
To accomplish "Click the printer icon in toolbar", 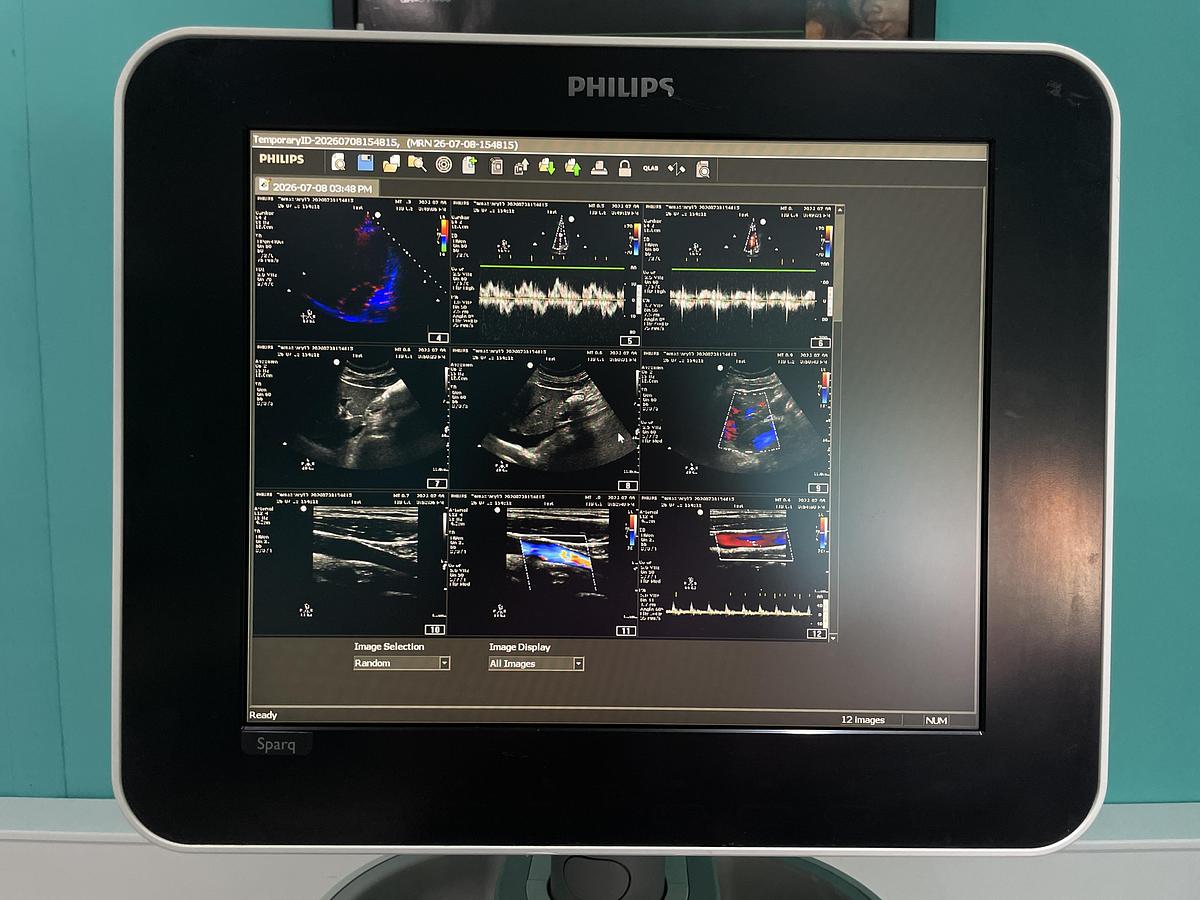I will [x=598, y=167].
